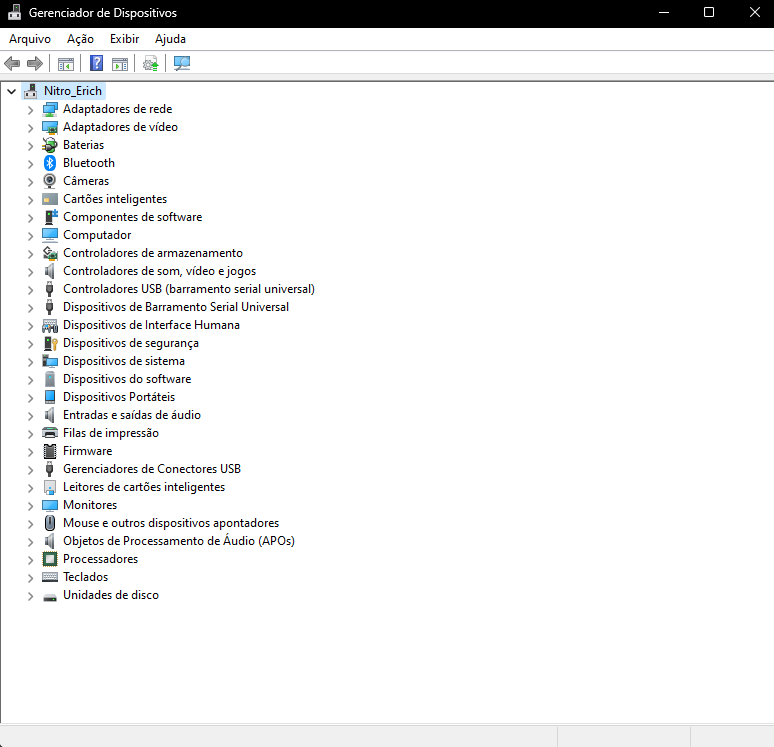Click the Teclados keyboard icon

pos(50,577)
